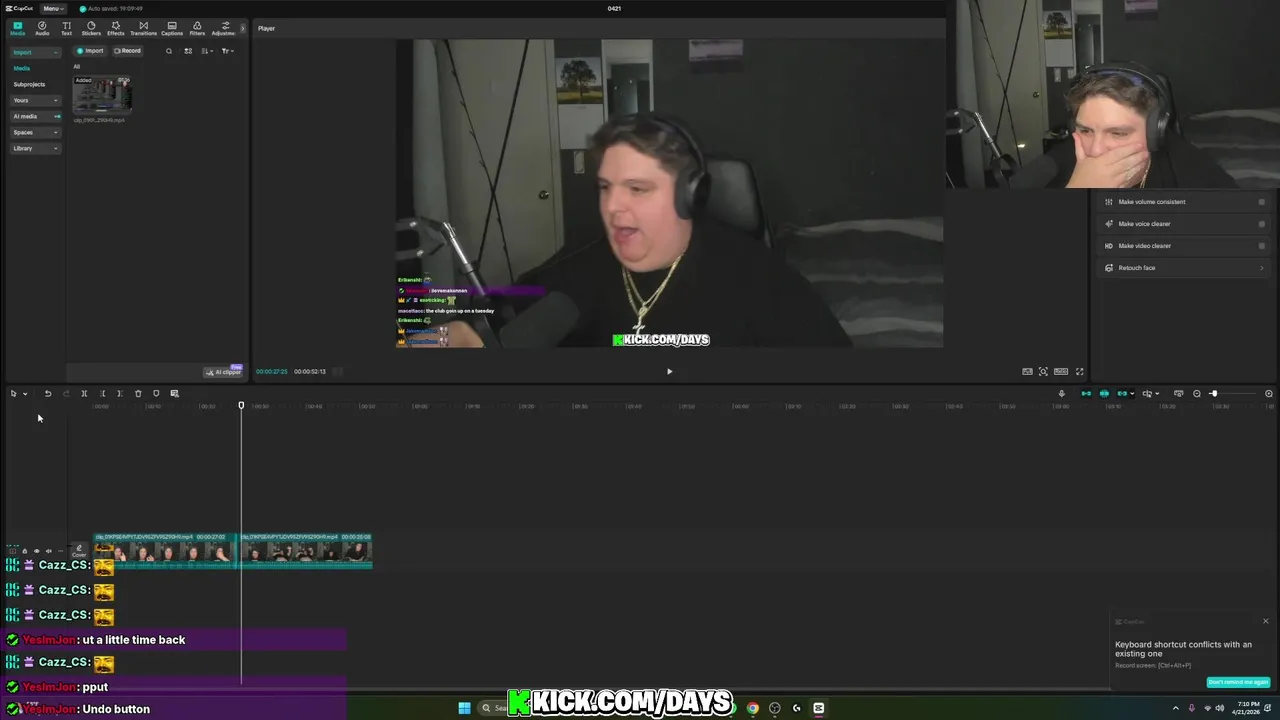Open the Stickers tab
Image resolution: width=1280 pixels, height=720 pixels.
pyautogui.click(x=91, y=28)
